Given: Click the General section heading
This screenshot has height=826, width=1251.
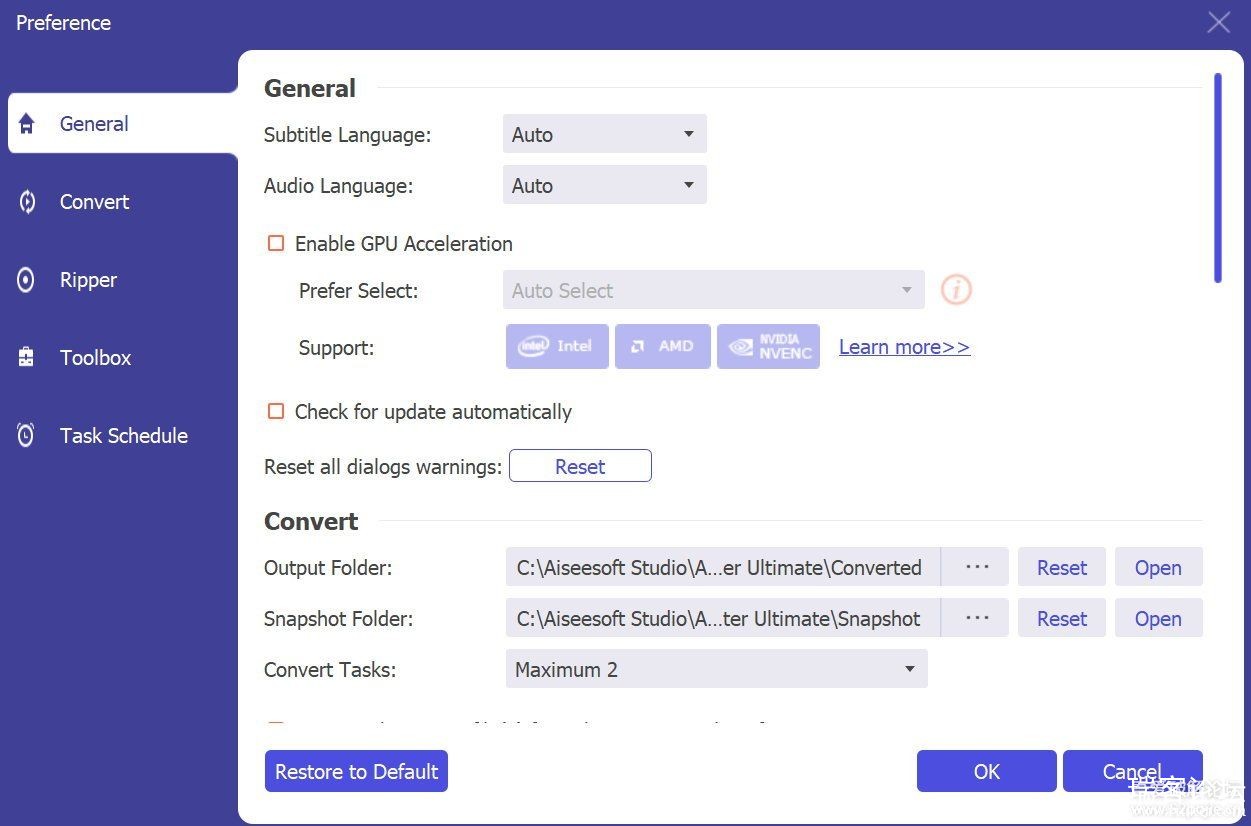Looking at the screenshot, I should pyautogui.click(x=310, y=88).
